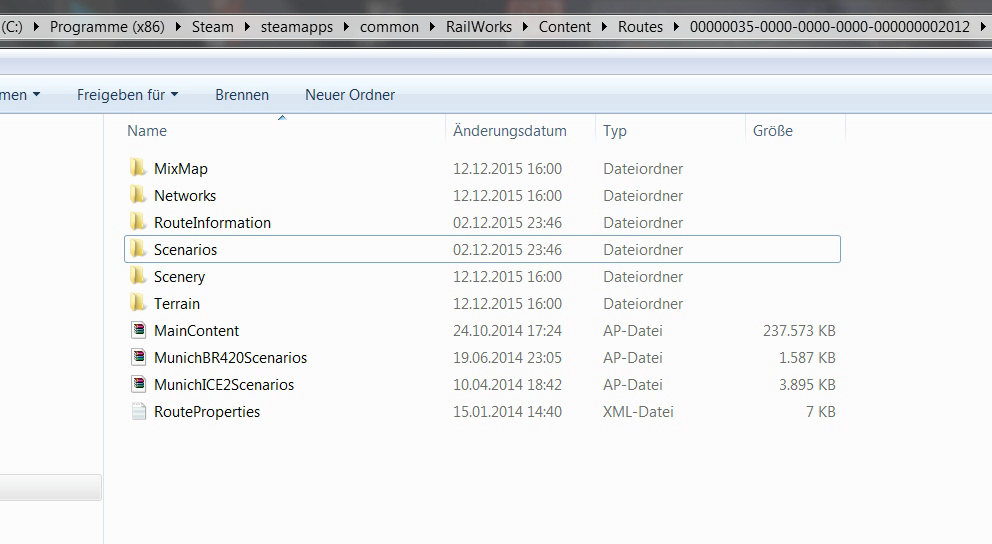992x544 pixels.
Task: Select the RouteInformation folder name
Action: coord(212,223)
